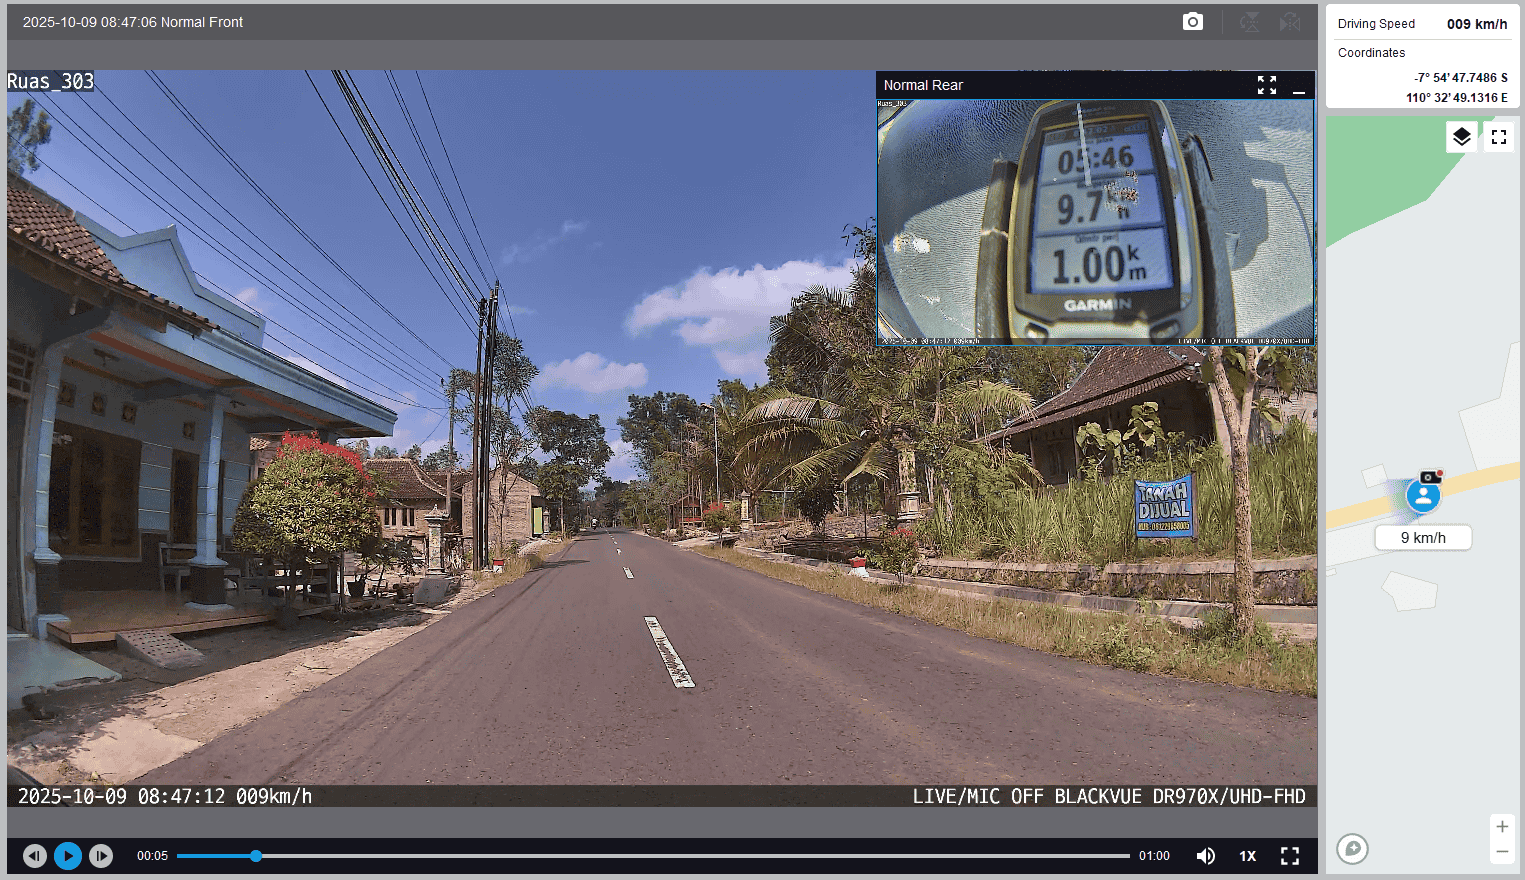The width and height of the screenshot is (1525, 880).
Task: Open the map layers selector
Action: pos(1461,137)
